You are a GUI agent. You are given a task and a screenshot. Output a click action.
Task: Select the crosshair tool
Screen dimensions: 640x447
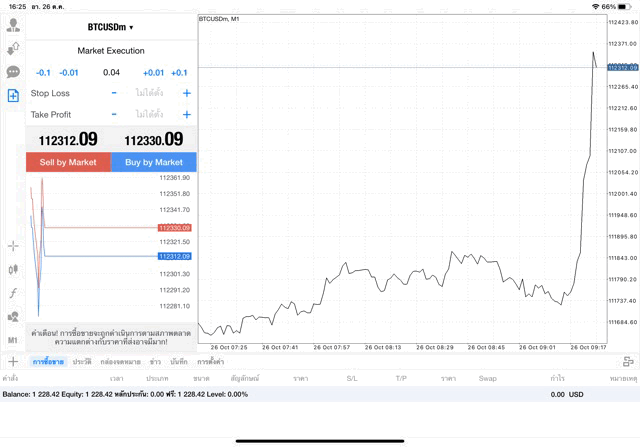[13, 245]
